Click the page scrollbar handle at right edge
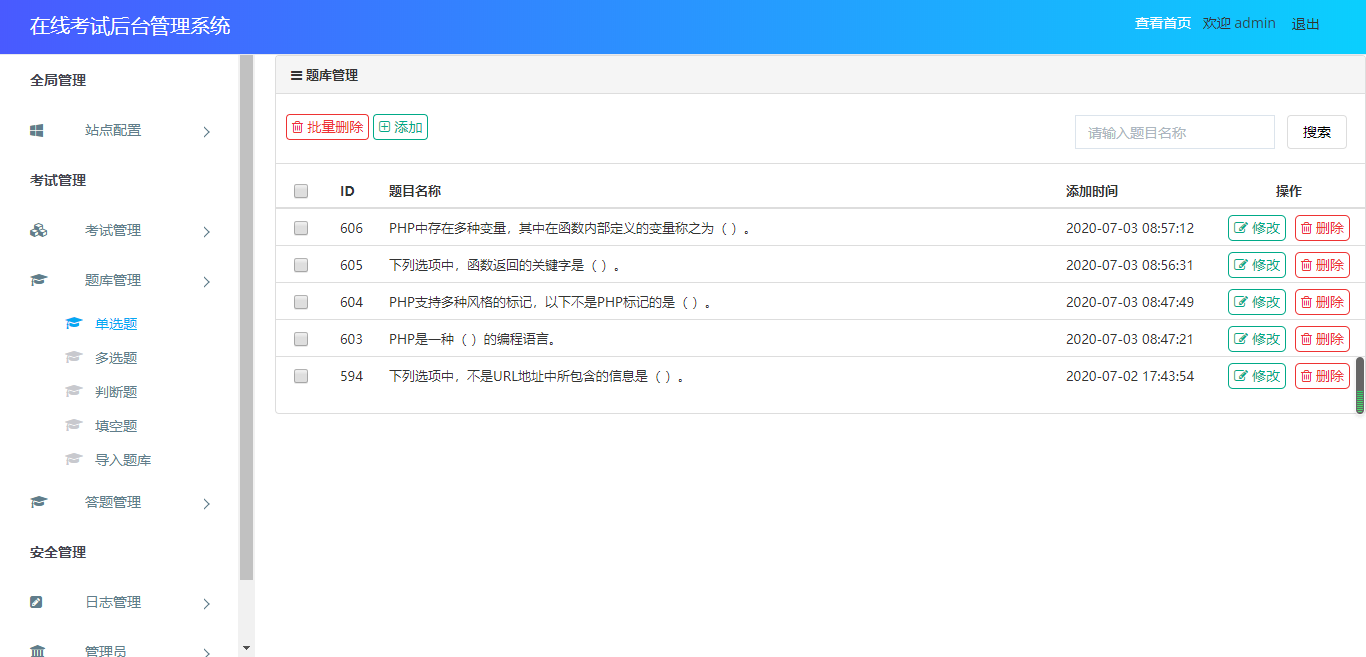Image resolution: width=1366 pixels, height=657 pixels. [1360, 385]
